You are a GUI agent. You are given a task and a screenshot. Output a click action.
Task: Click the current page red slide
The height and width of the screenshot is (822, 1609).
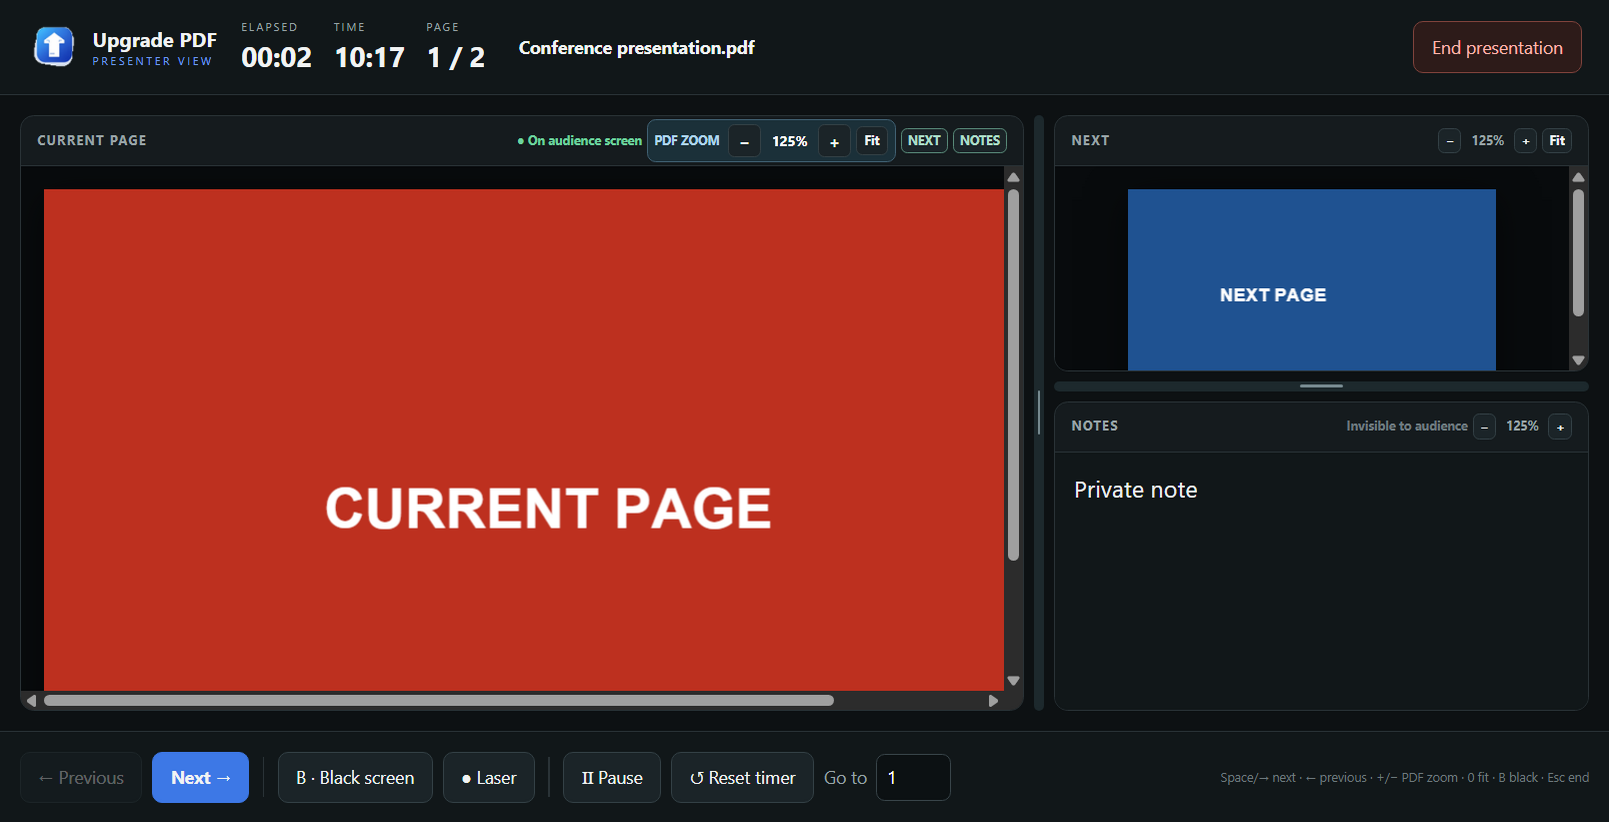[524, 440]
